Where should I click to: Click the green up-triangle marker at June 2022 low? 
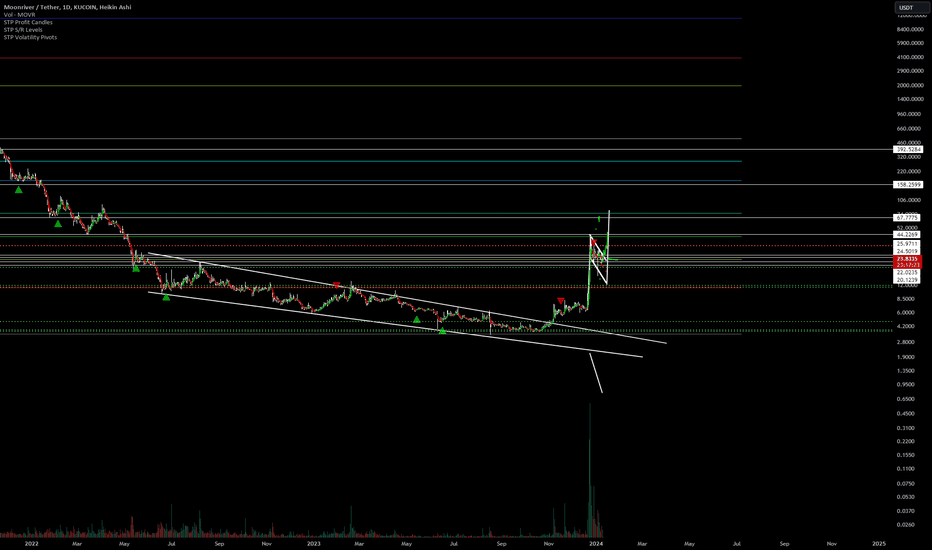pos(166,297)
